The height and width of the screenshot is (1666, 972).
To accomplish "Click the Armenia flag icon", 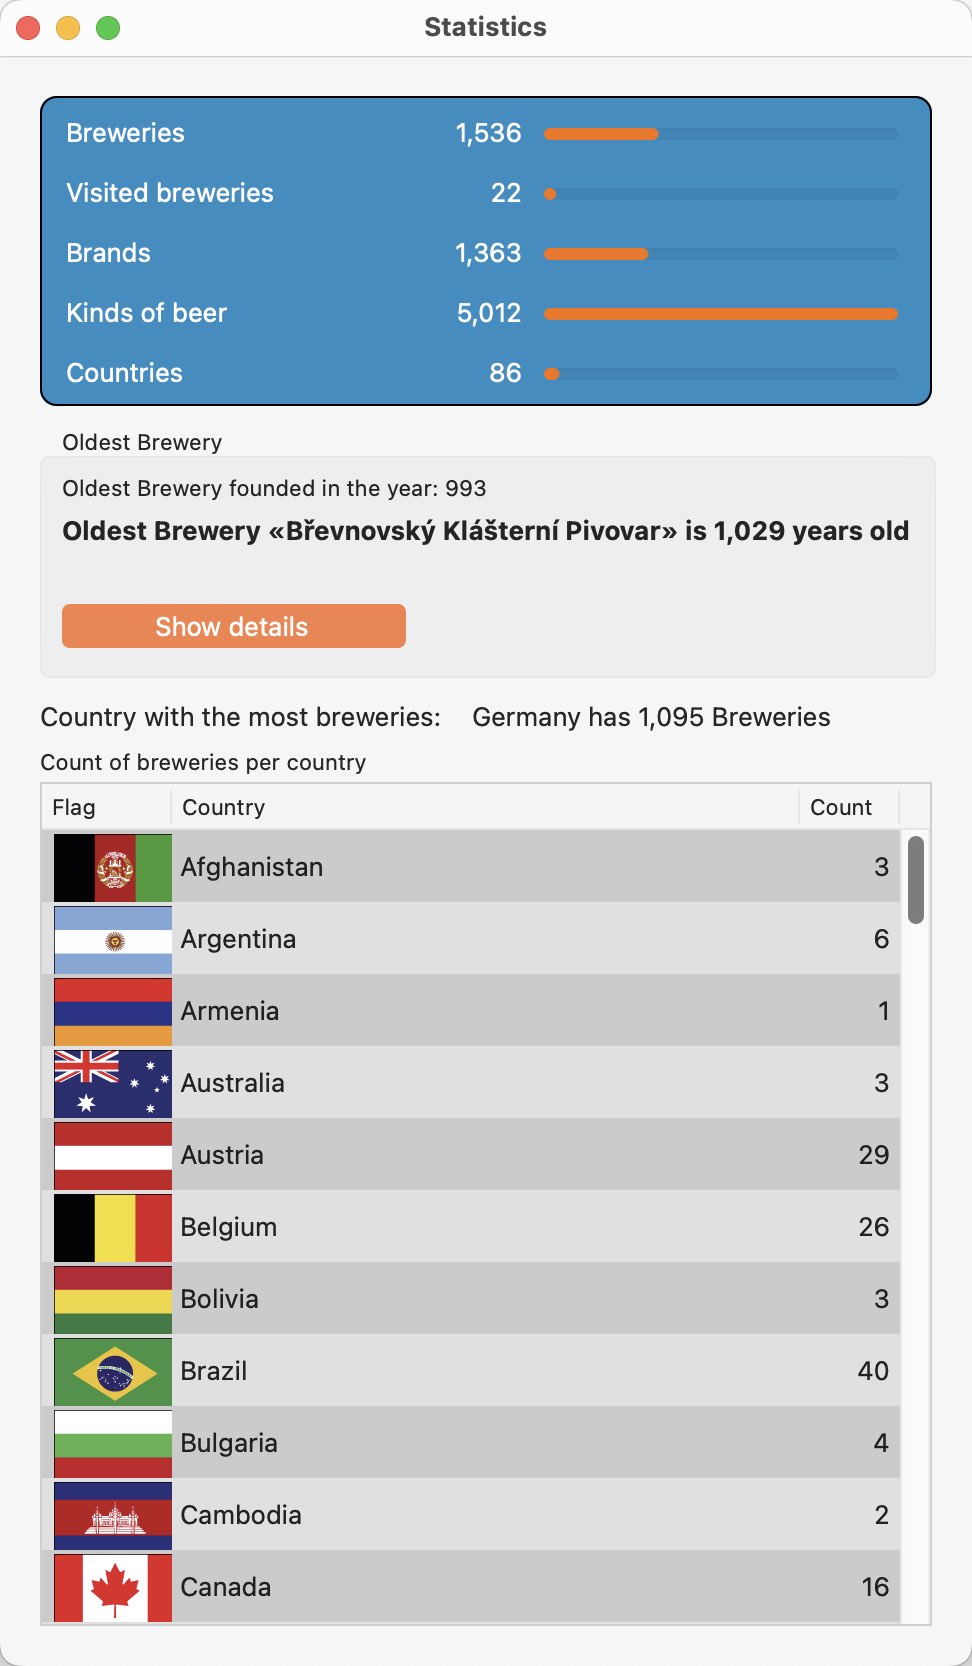I will [113, 1011].
